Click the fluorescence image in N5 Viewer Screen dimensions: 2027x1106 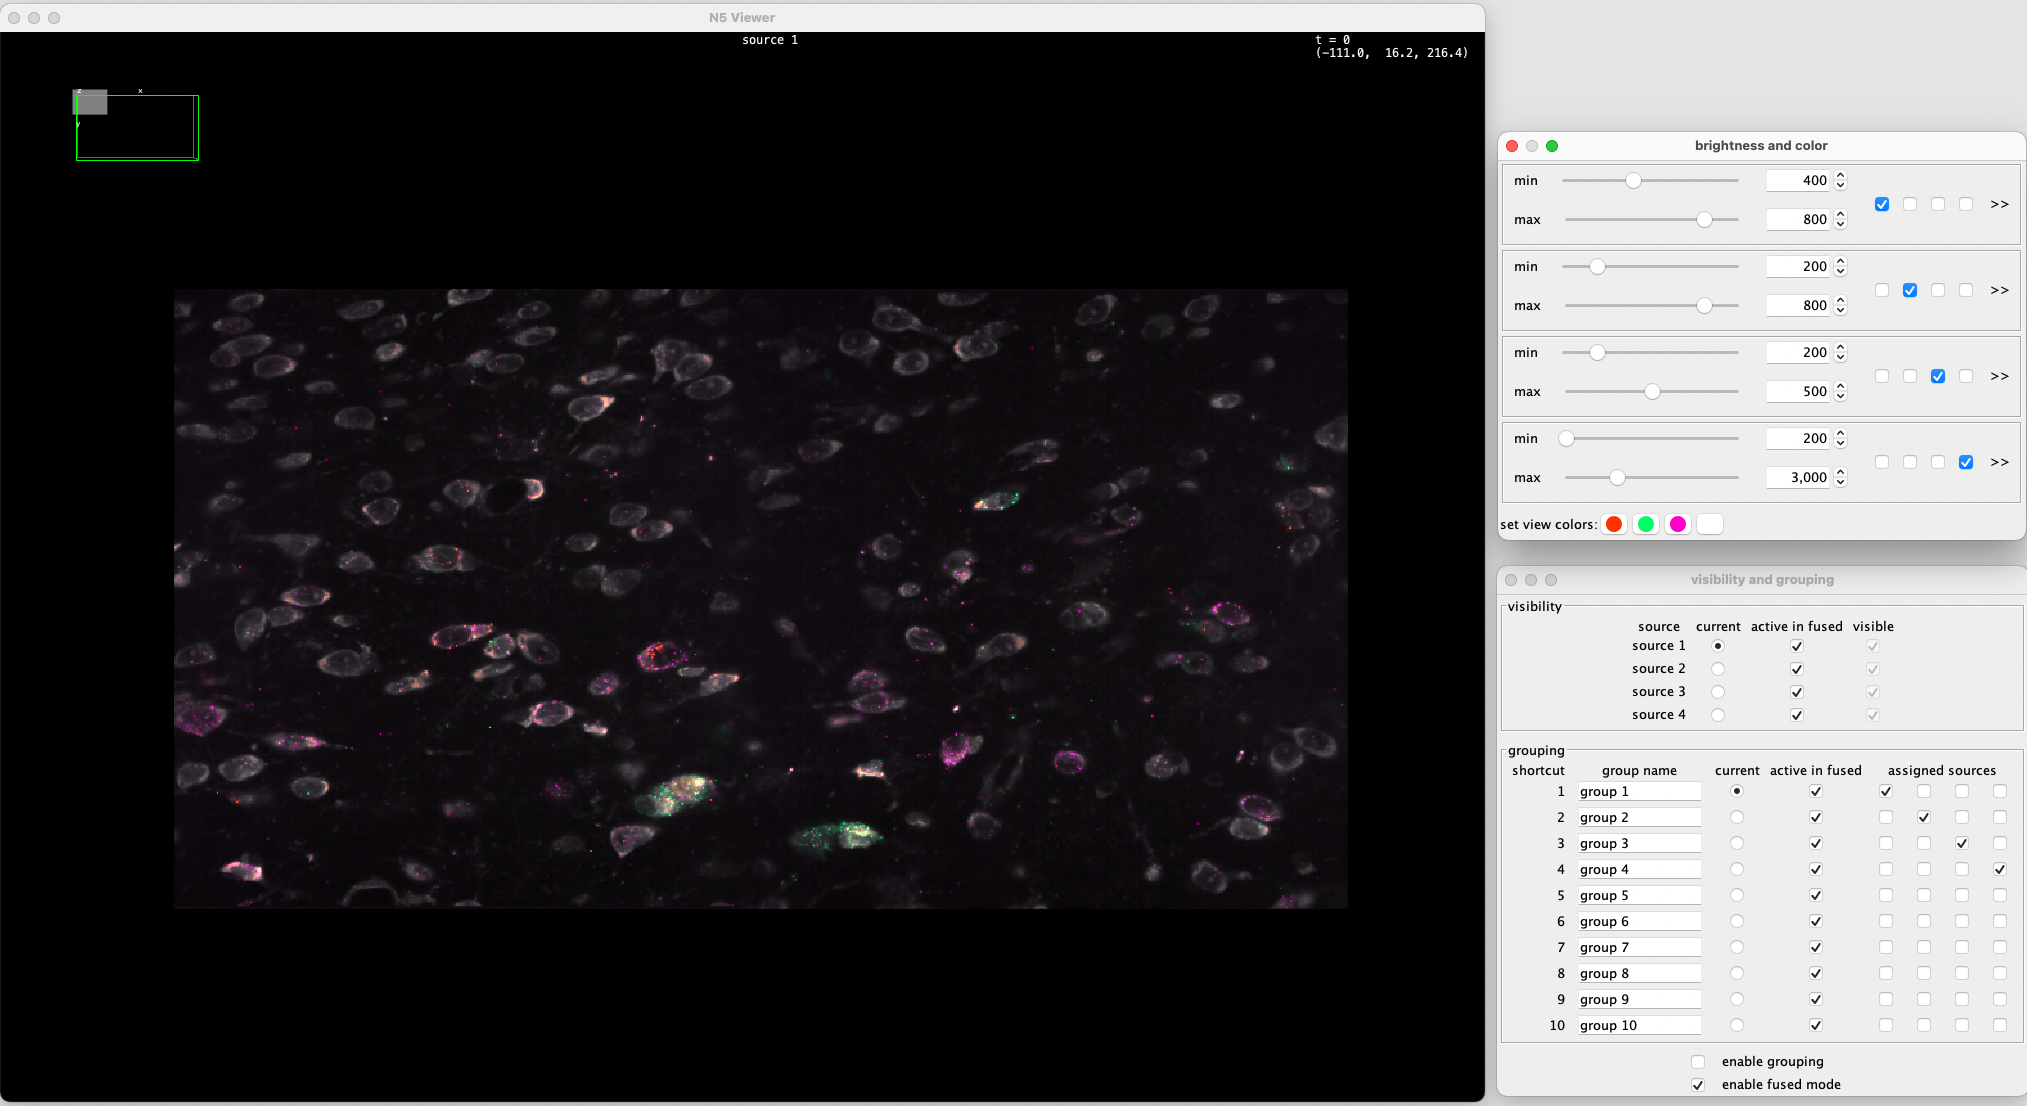pos(761,599)
